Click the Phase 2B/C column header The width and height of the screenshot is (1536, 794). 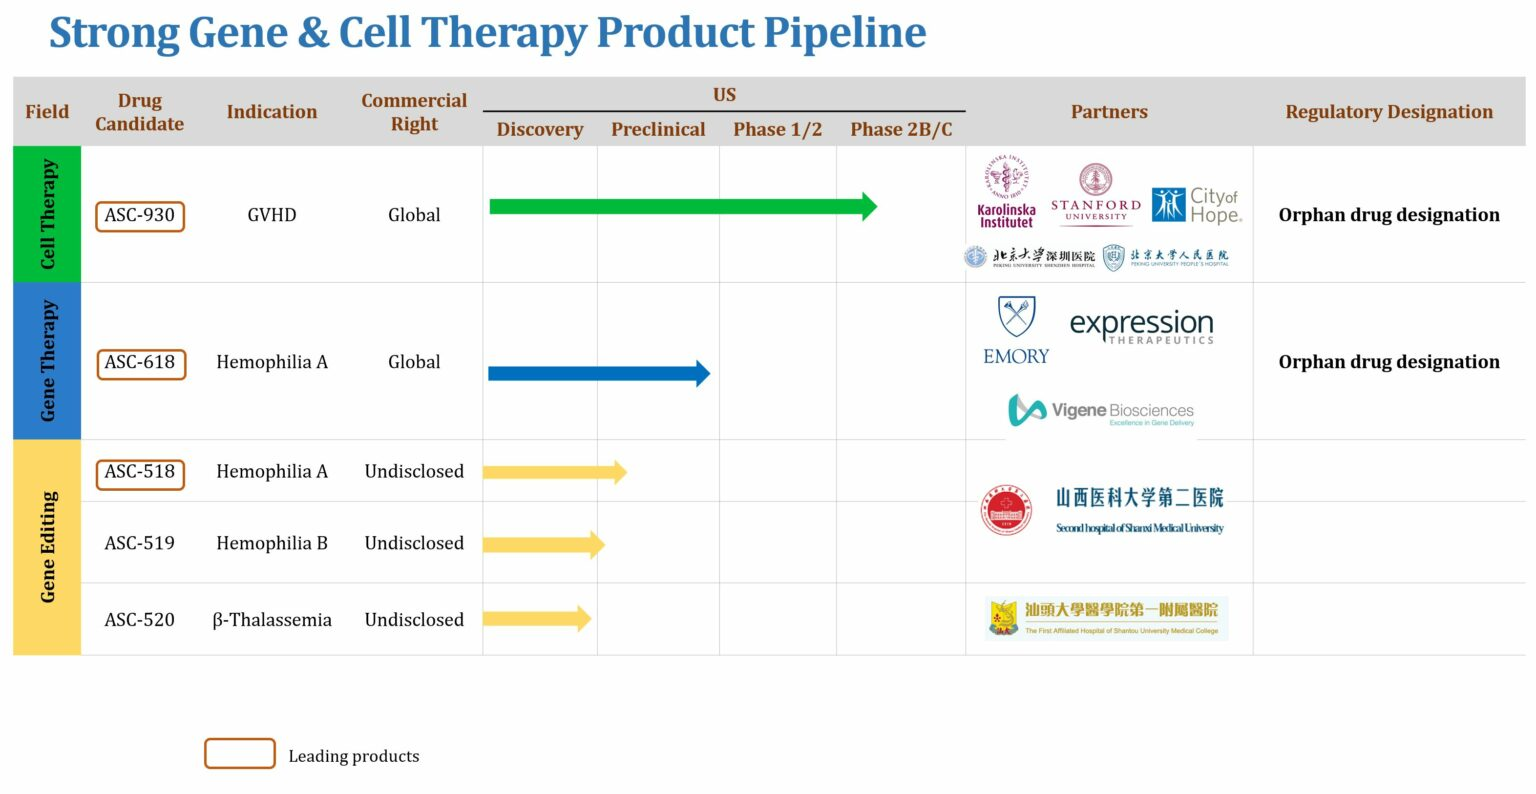point(901,129)
